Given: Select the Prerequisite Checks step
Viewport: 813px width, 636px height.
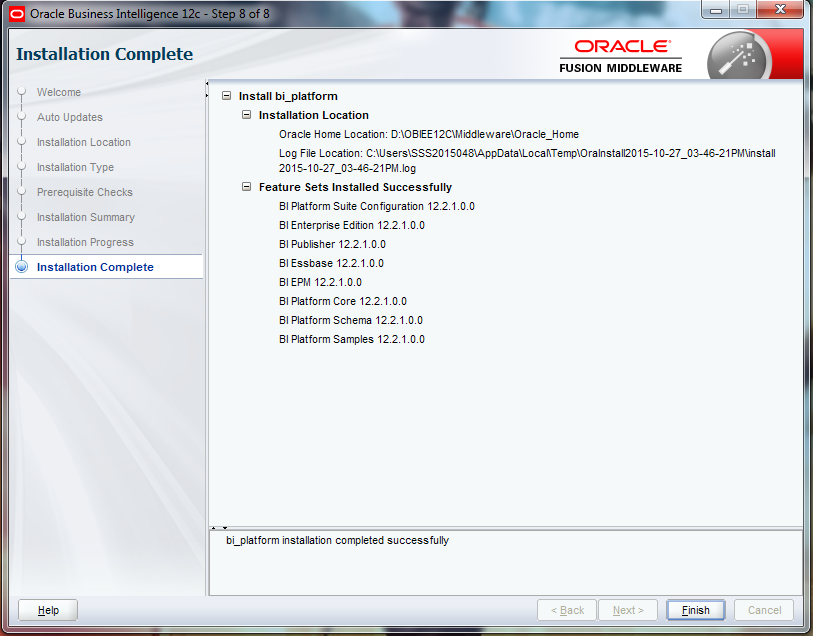Looking at the screenshot, I should (85, 192).
